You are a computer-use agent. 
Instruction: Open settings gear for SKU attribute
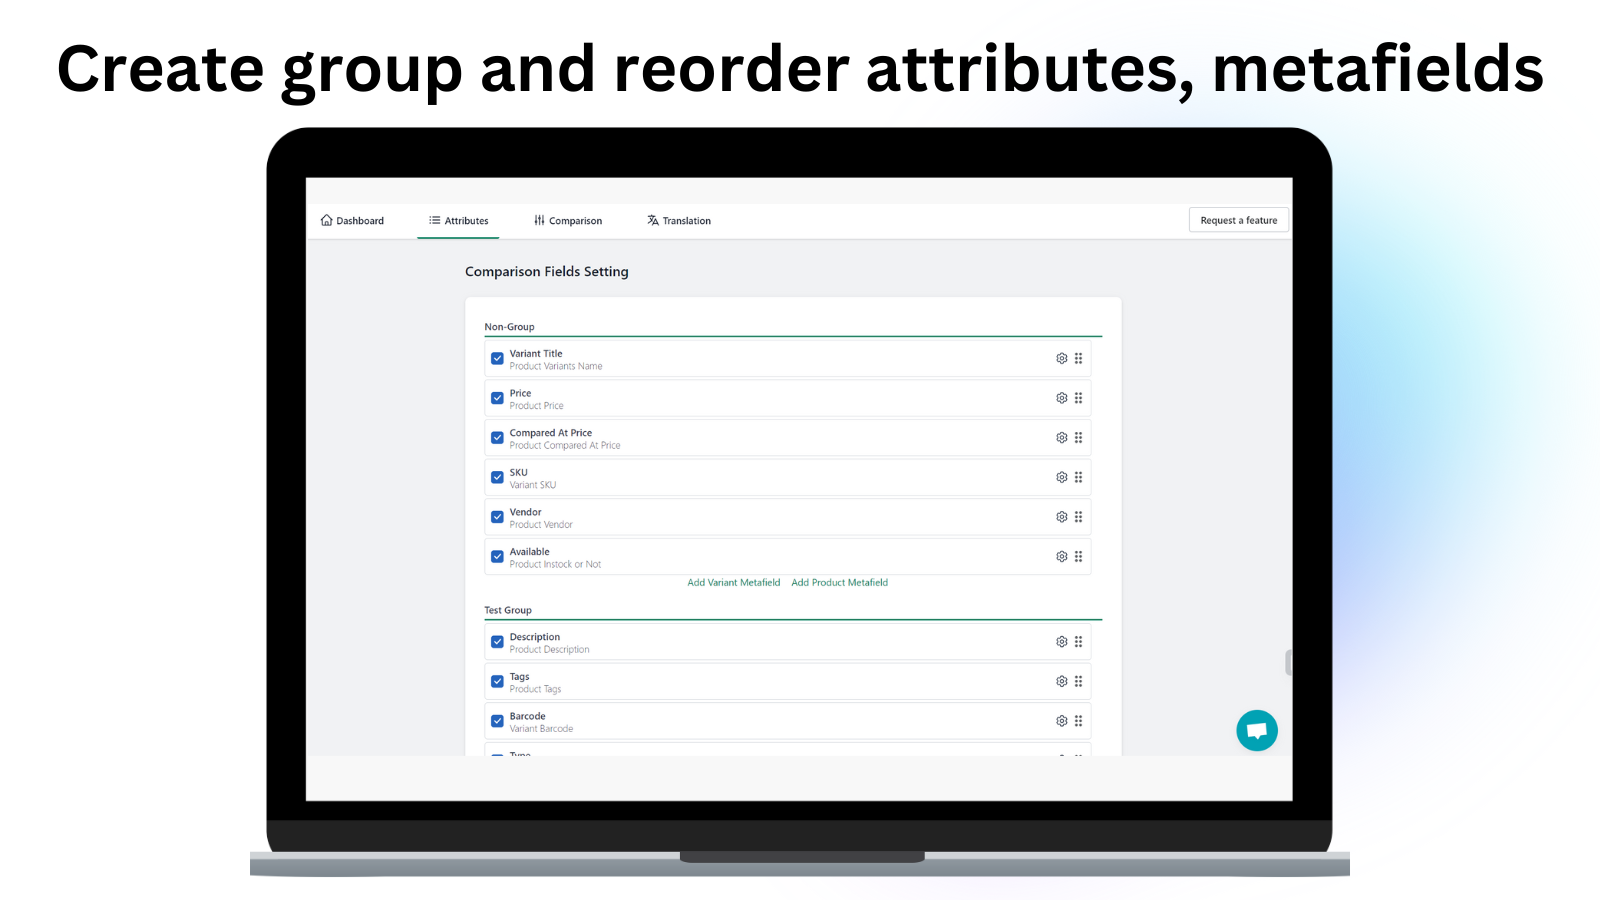click(1061, 477)
